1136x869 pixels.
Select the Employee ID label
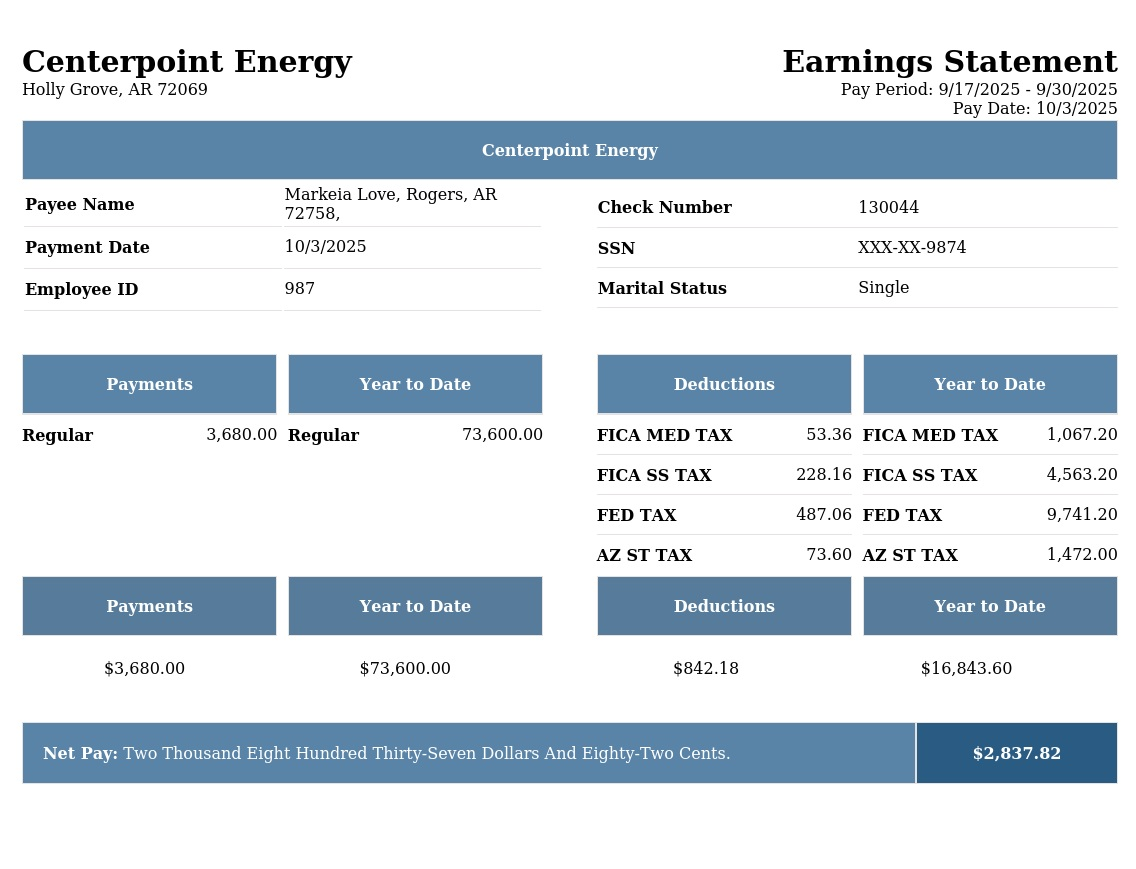(x=81, y=289)
